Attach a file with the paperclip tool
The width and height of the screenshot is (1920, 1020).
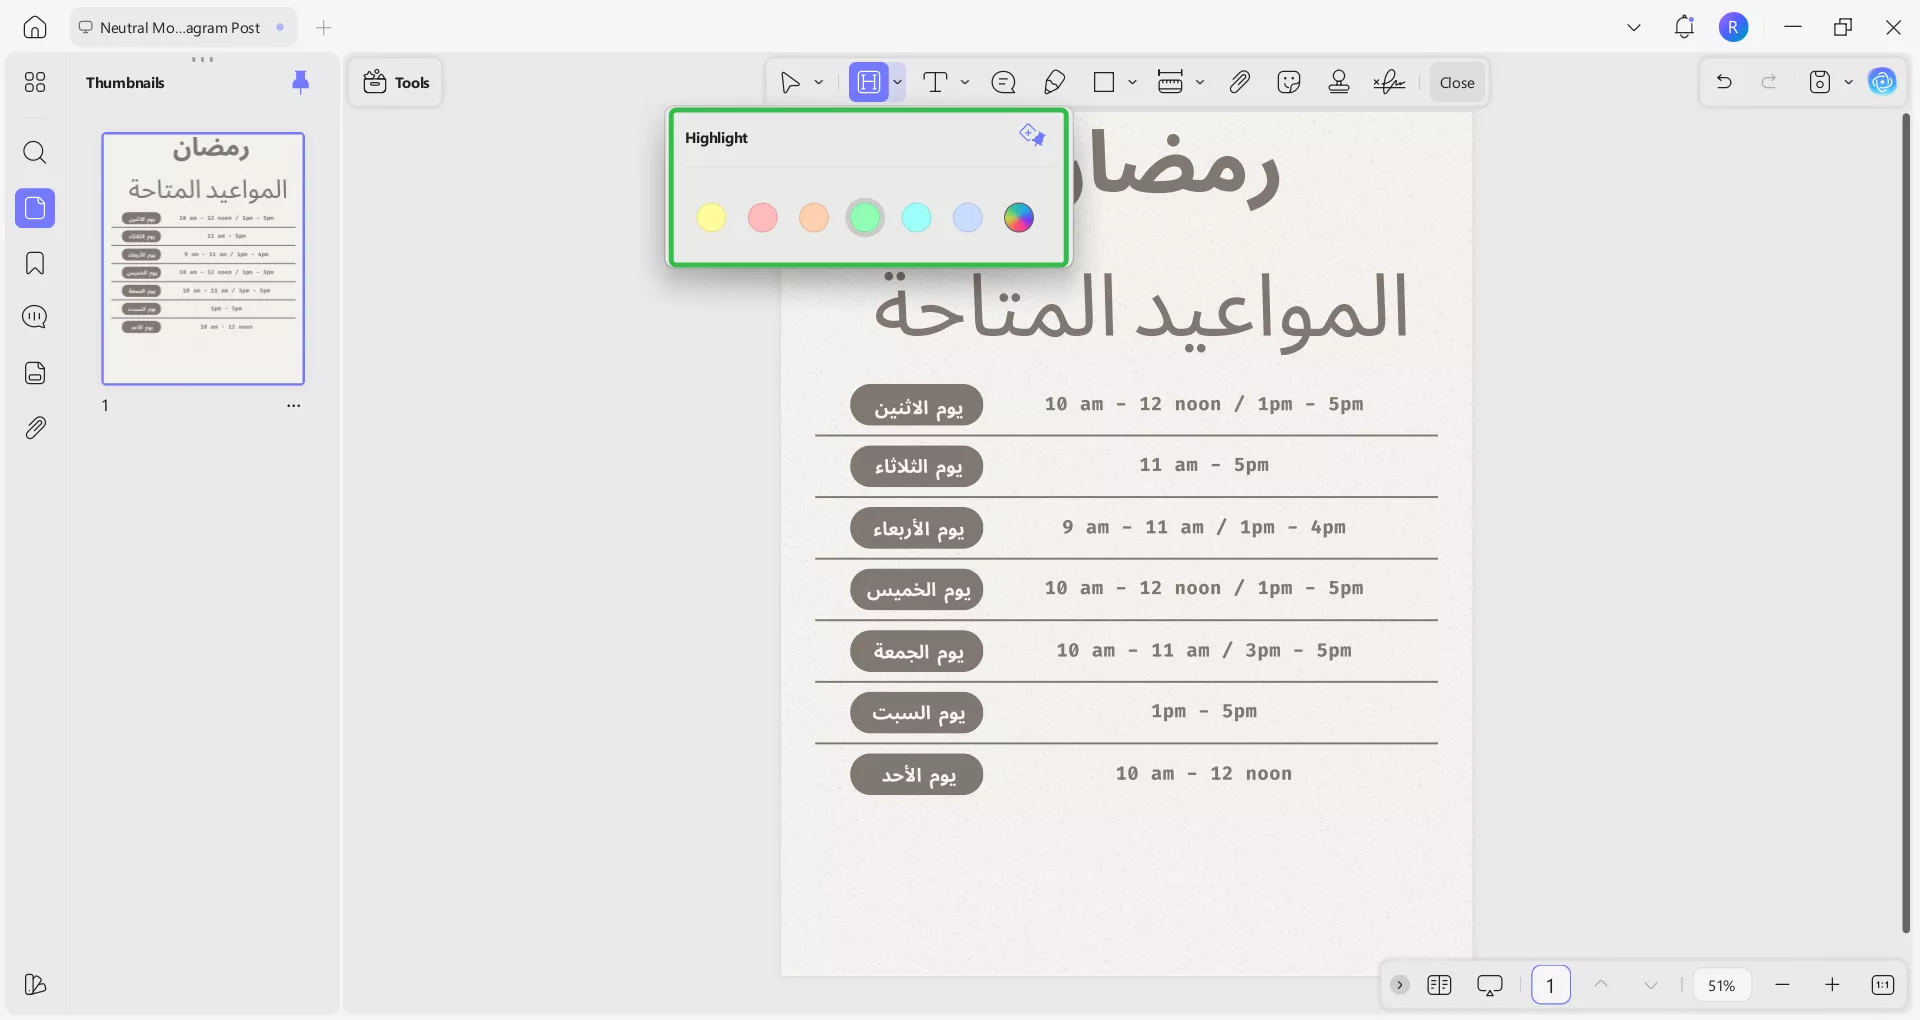[x=1239, y=82]
